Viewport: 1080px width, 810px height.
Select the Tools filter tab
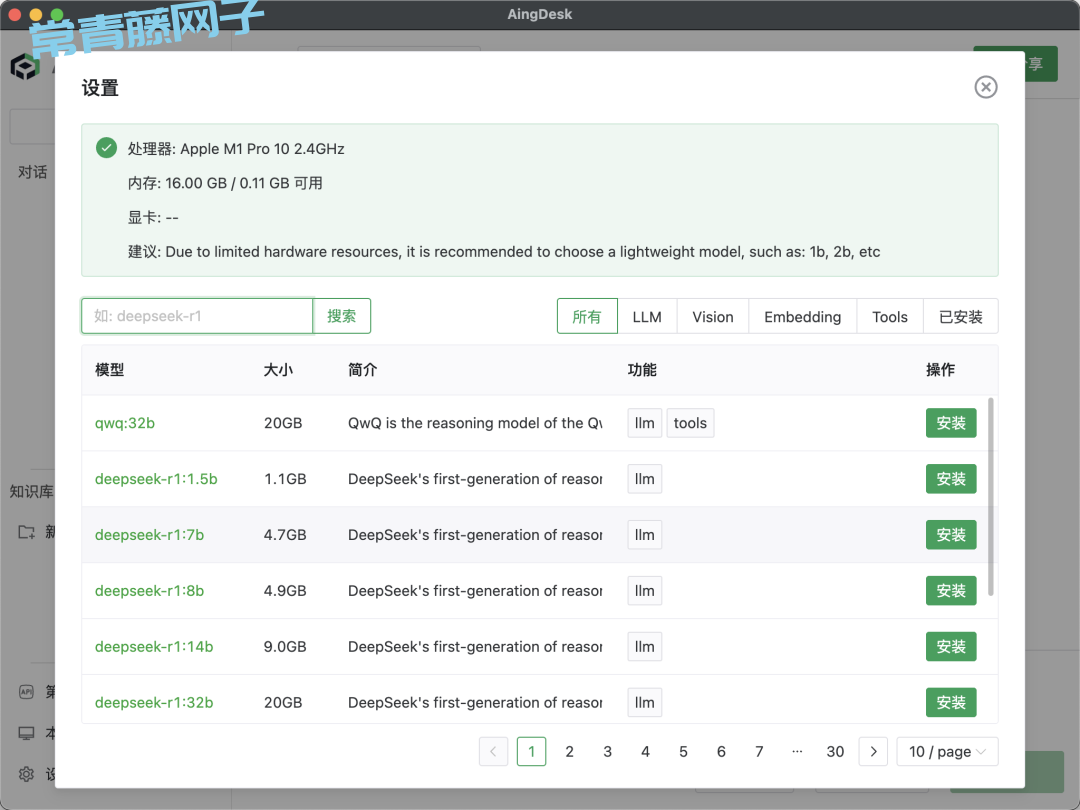[890, 317]
